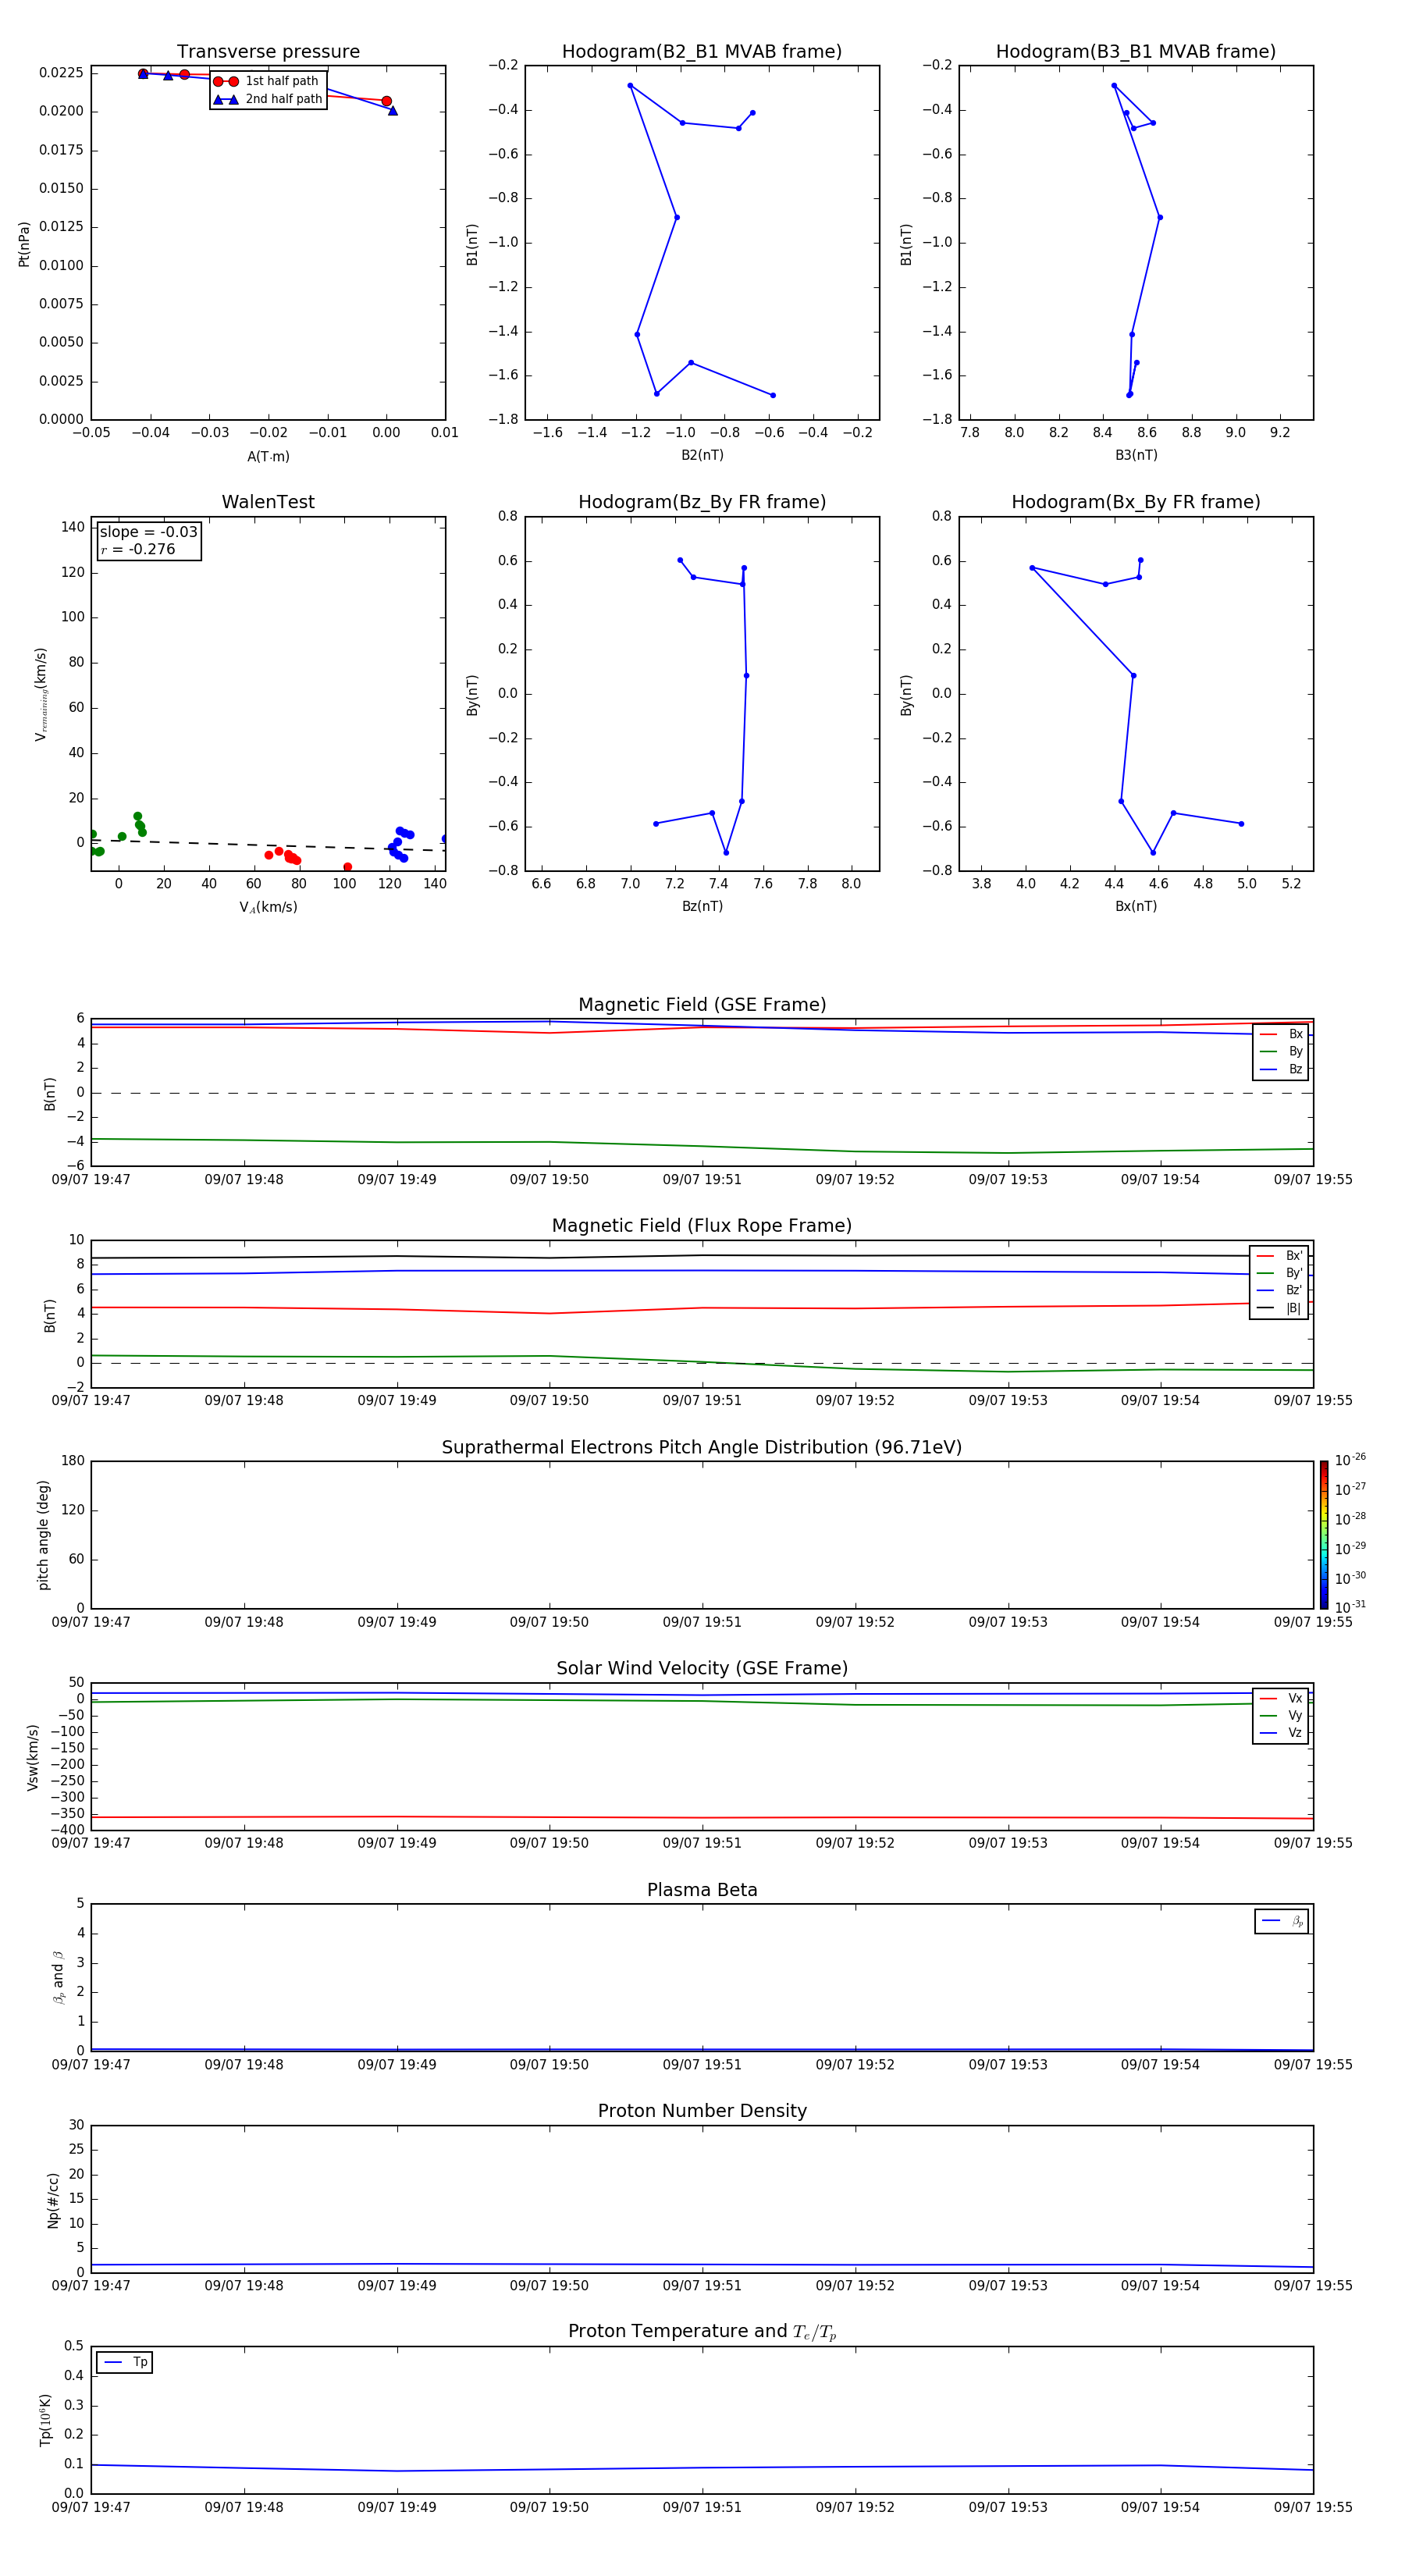Click the Tp legend in temperature plot
Image resolution: width=1405 pixels, height=2576 pixels.
(x=124, y=2362)
